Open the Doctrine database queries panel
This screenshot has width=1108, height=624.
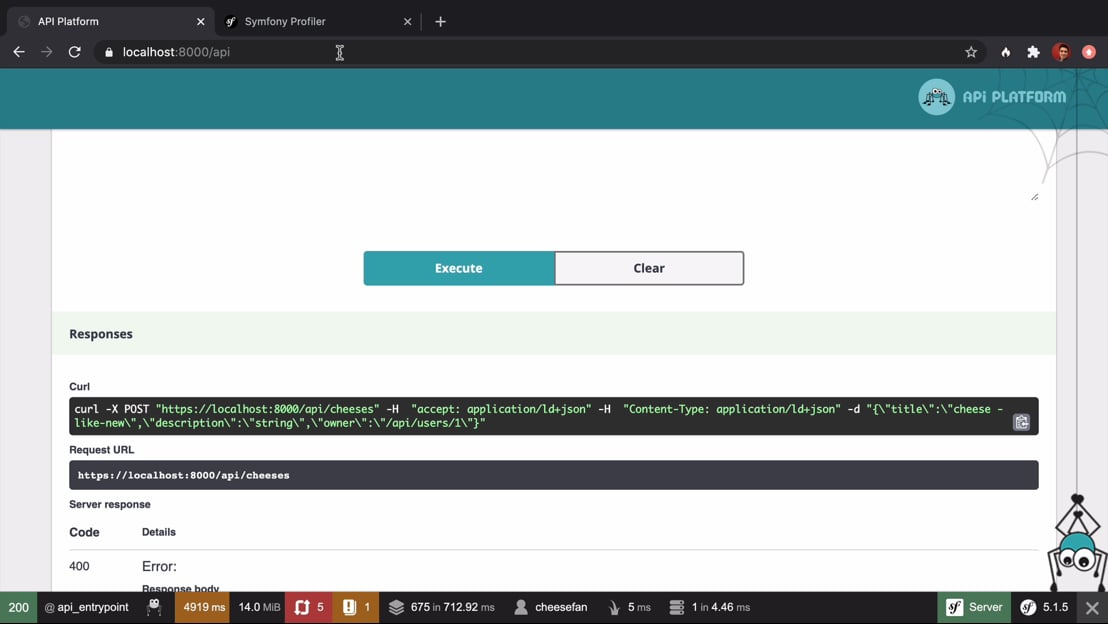pyautogui.click(x=708, y=607)
